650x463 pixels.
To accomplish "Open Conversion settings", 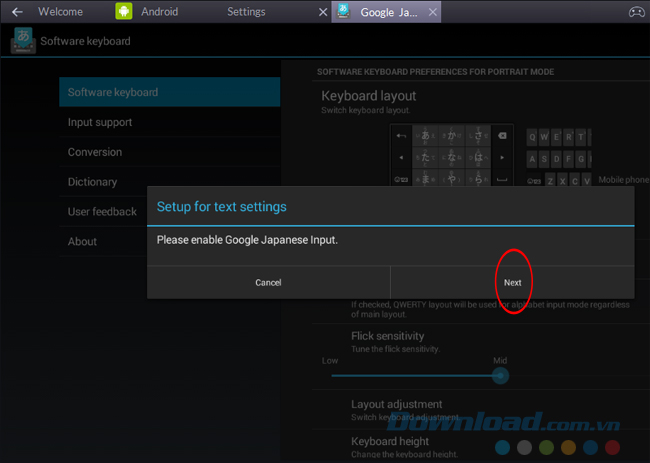I will (x=170, y=152).
